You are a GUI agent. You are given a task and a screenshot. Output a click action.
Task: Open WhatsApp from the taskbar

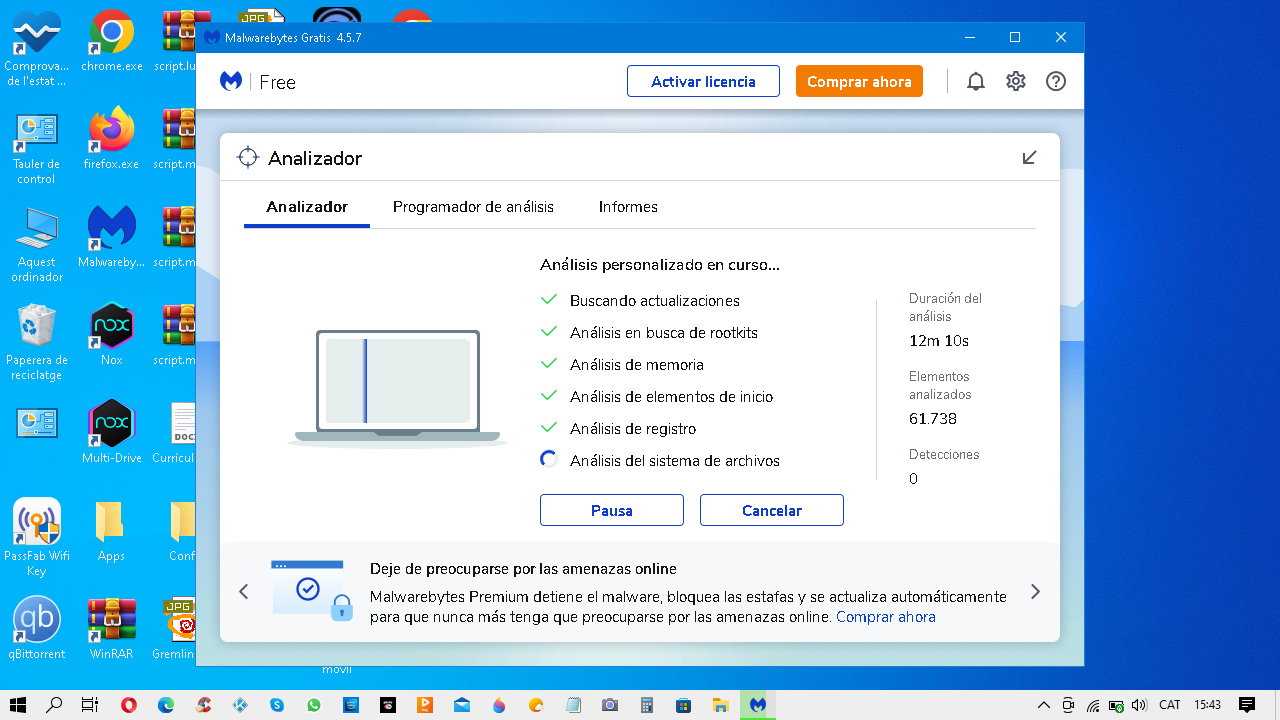[314, 705]
